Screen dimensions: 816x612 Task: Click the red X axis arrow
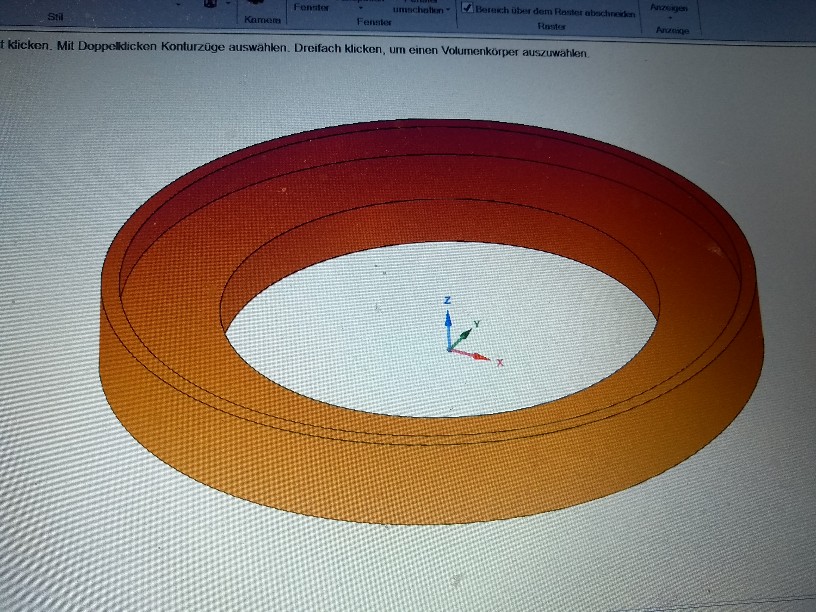[x=479, y=356]
